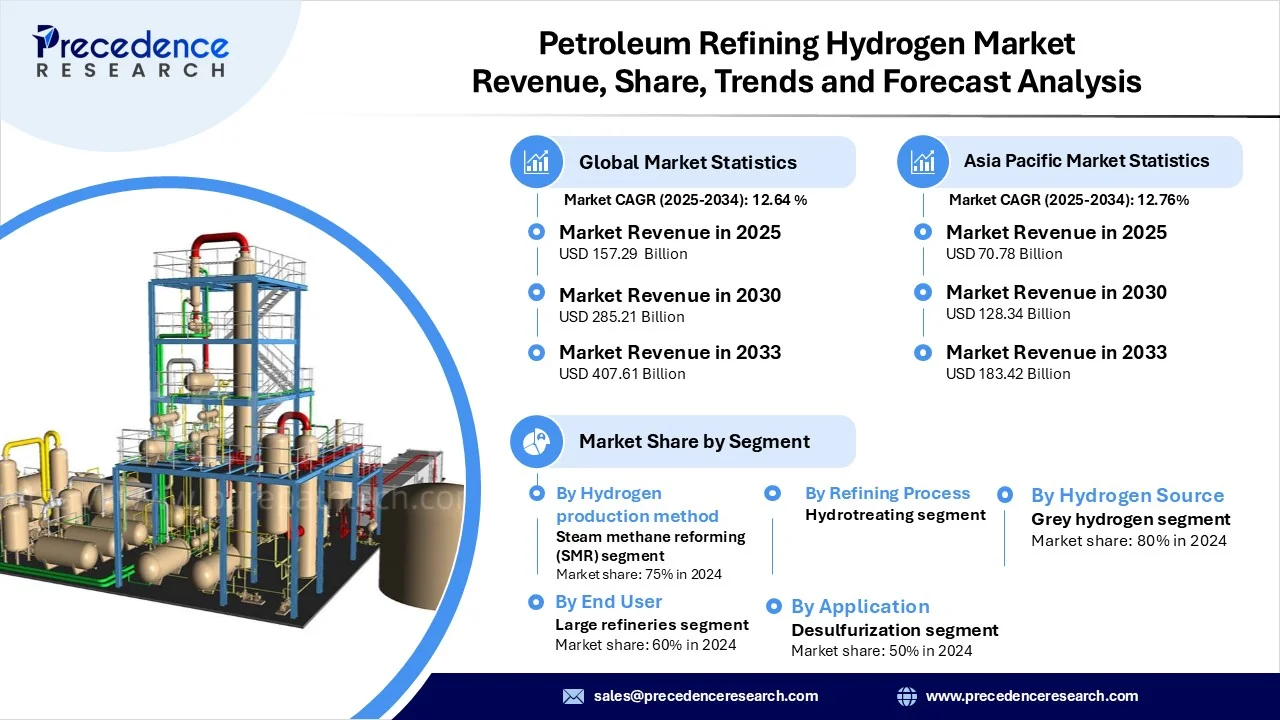Click the Asia Pacific Market Statistics header
1280x720 pixels.
coord(1086,161)
